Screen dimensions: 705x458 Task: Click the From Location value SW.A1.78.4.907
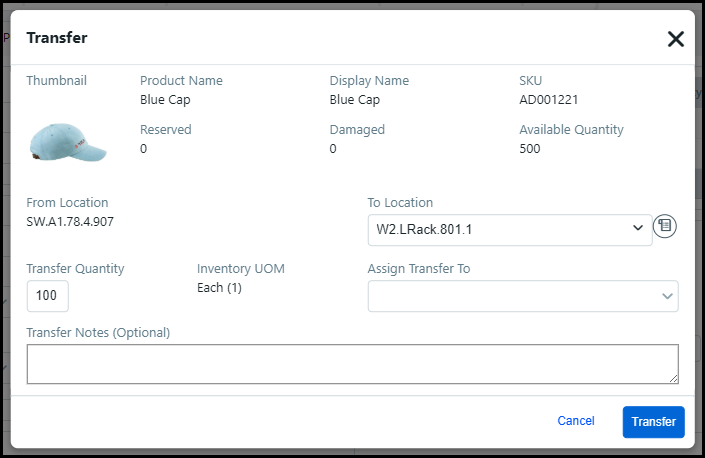pyautogui.click(x=70, y=221)
